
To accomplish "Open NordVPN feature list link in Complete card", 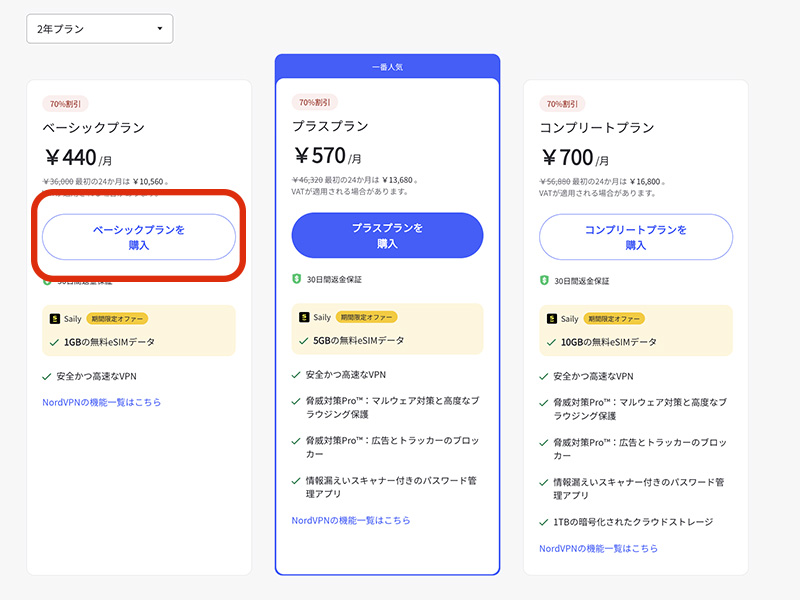I will tap(598, 548).
